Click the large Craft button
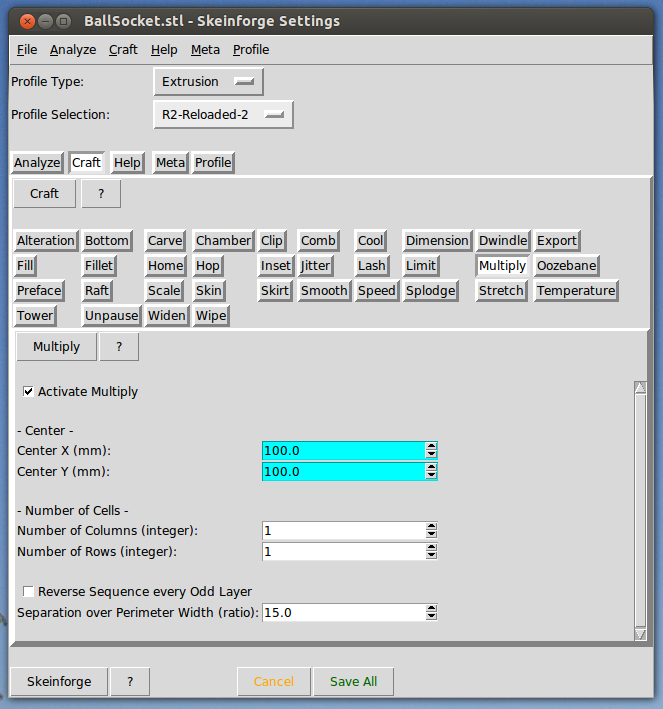The image size is (663, 709). (44, 194)
